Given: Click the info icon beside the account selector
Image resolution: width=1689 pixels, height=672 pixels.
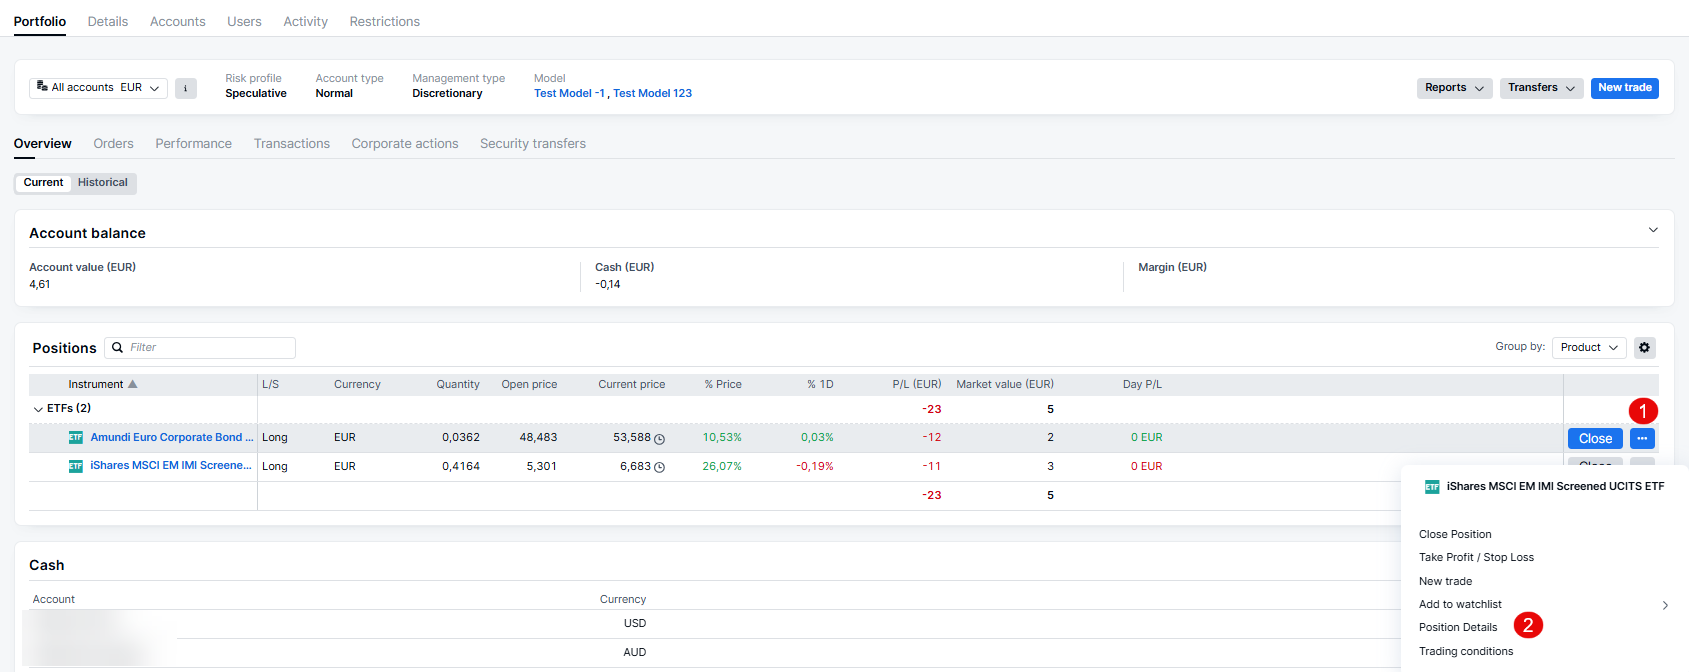Looking at the screenshot, I should click(x=185, y=88).
